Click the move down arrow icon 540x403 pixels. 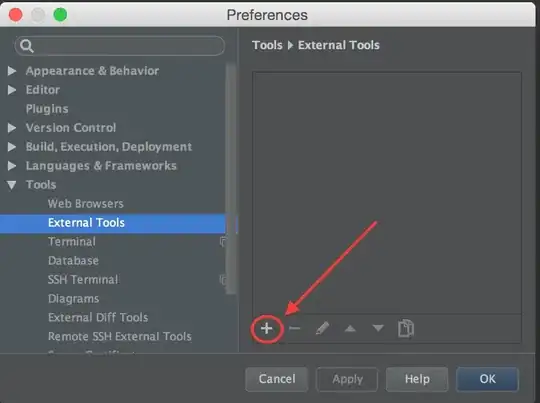378,328
